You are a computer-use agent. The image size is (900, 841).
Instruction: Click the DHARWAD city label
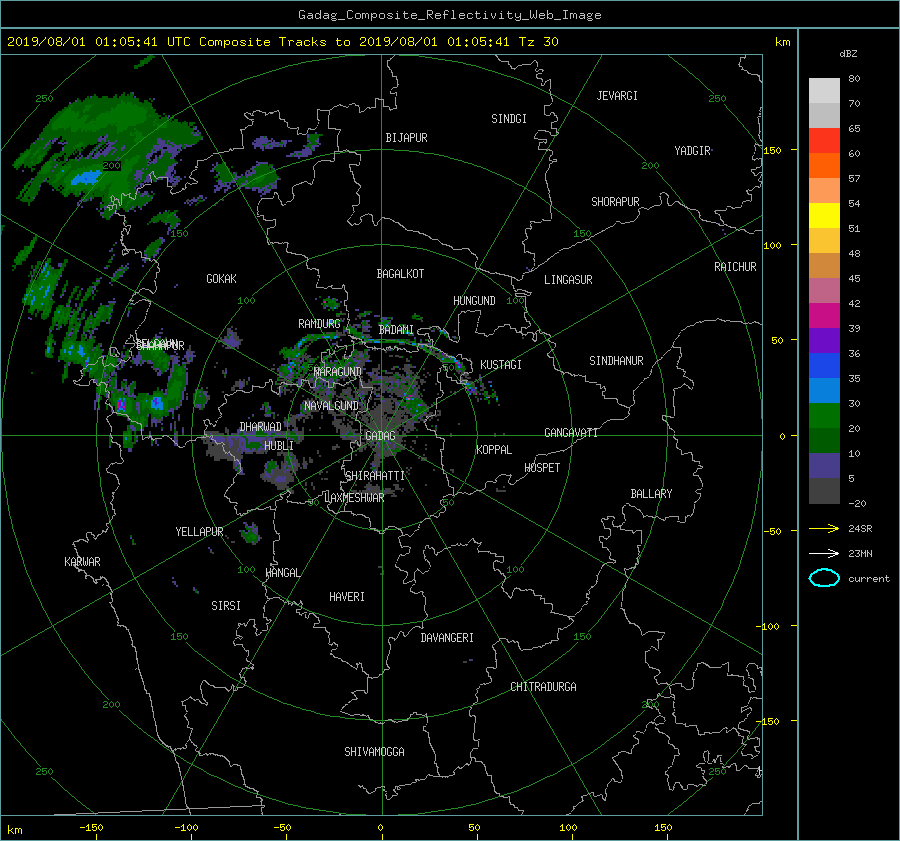260,427
